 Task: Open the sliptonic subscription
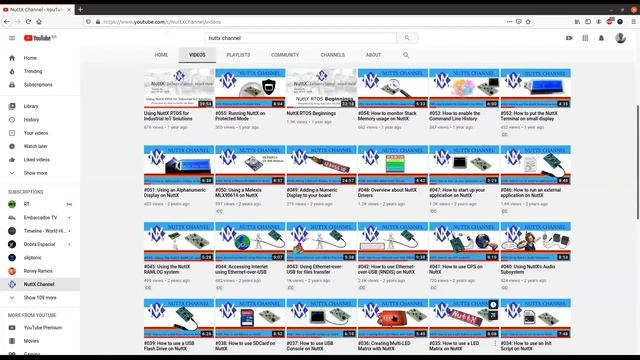pyautogui.click(x=40, y=258)
